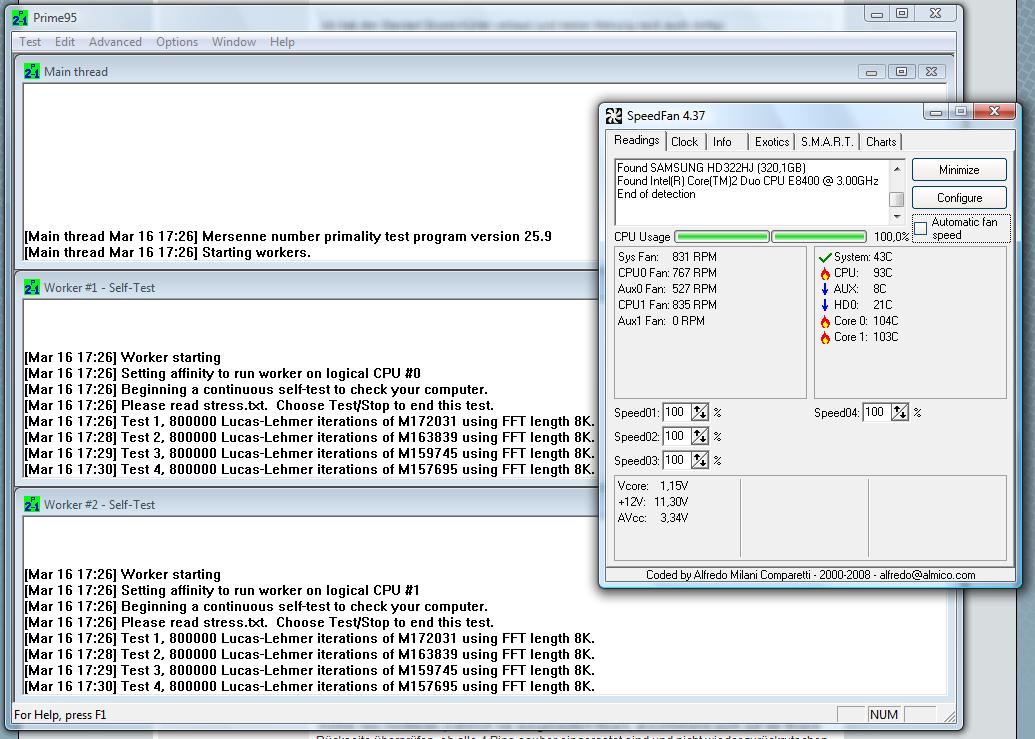Click the SpeedFan fan icon in title bar

pos(614,116)
